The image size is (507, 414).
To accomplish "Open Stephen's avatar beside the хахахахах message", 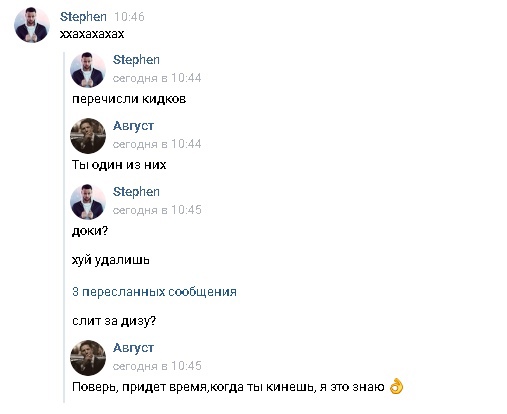I will (32, 25).
